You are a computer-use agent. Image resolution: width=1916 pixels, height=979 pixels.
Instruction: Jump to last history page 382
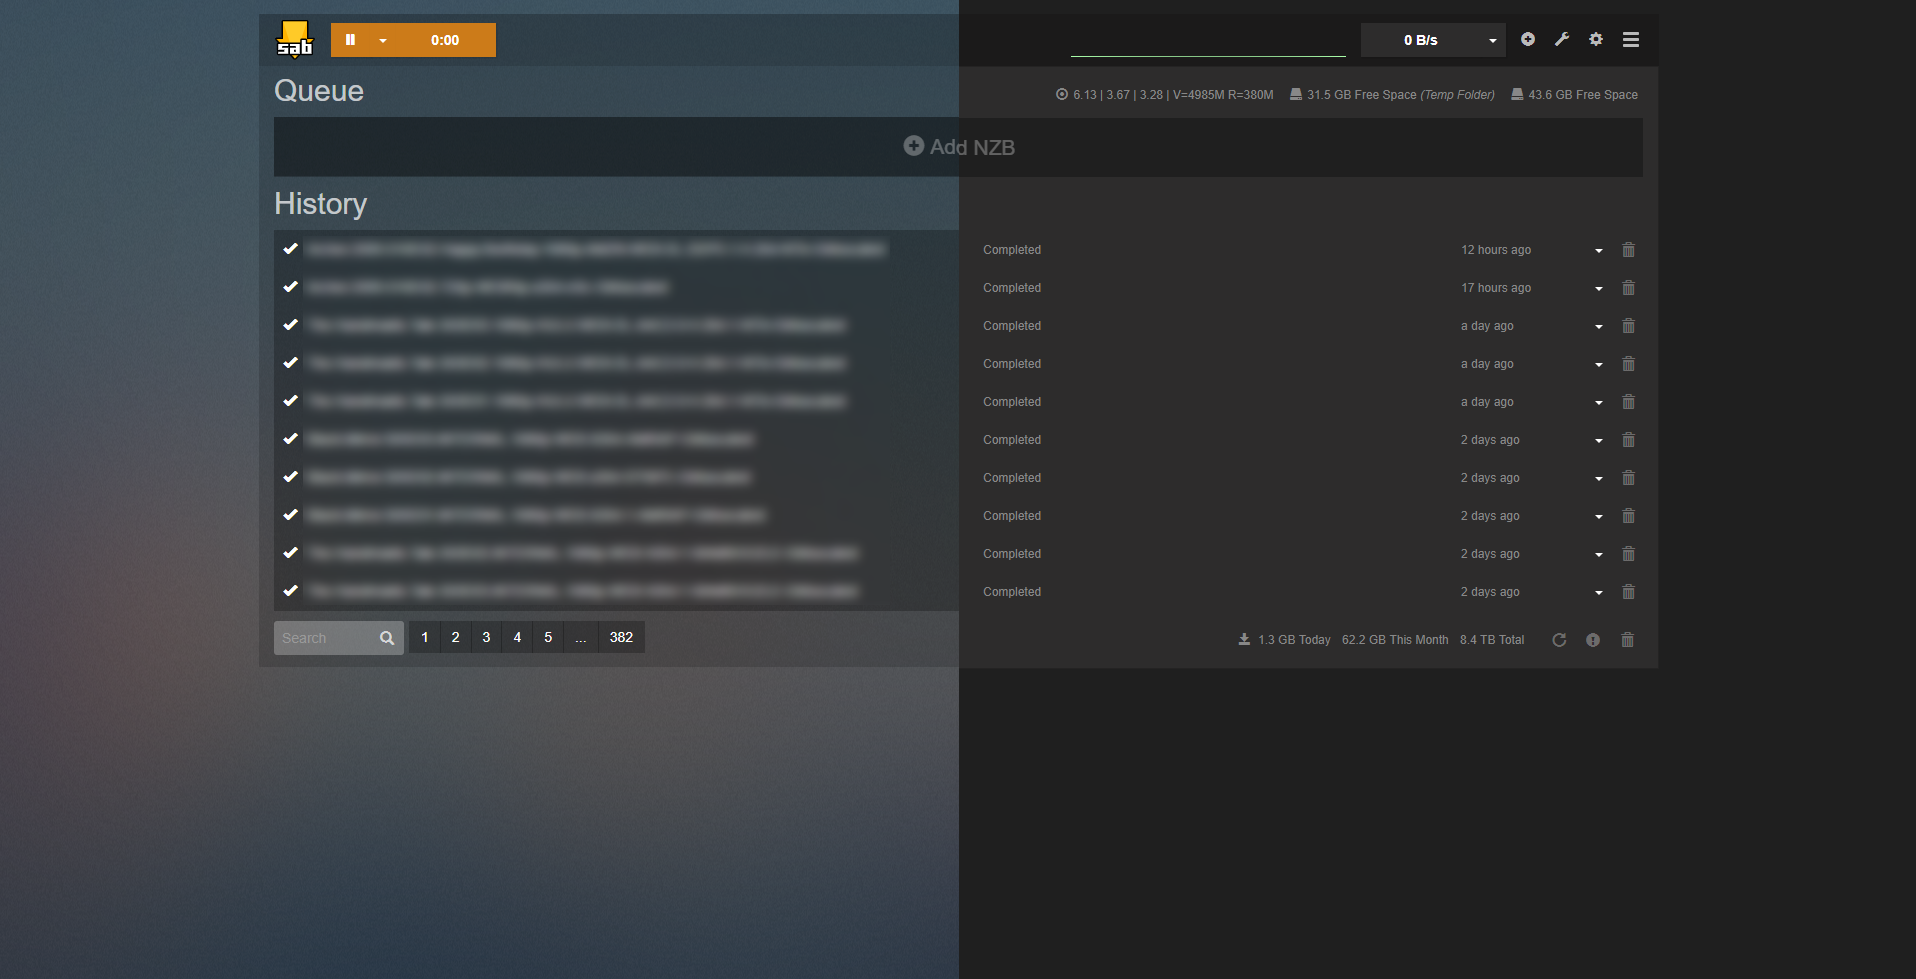[621, 637]
